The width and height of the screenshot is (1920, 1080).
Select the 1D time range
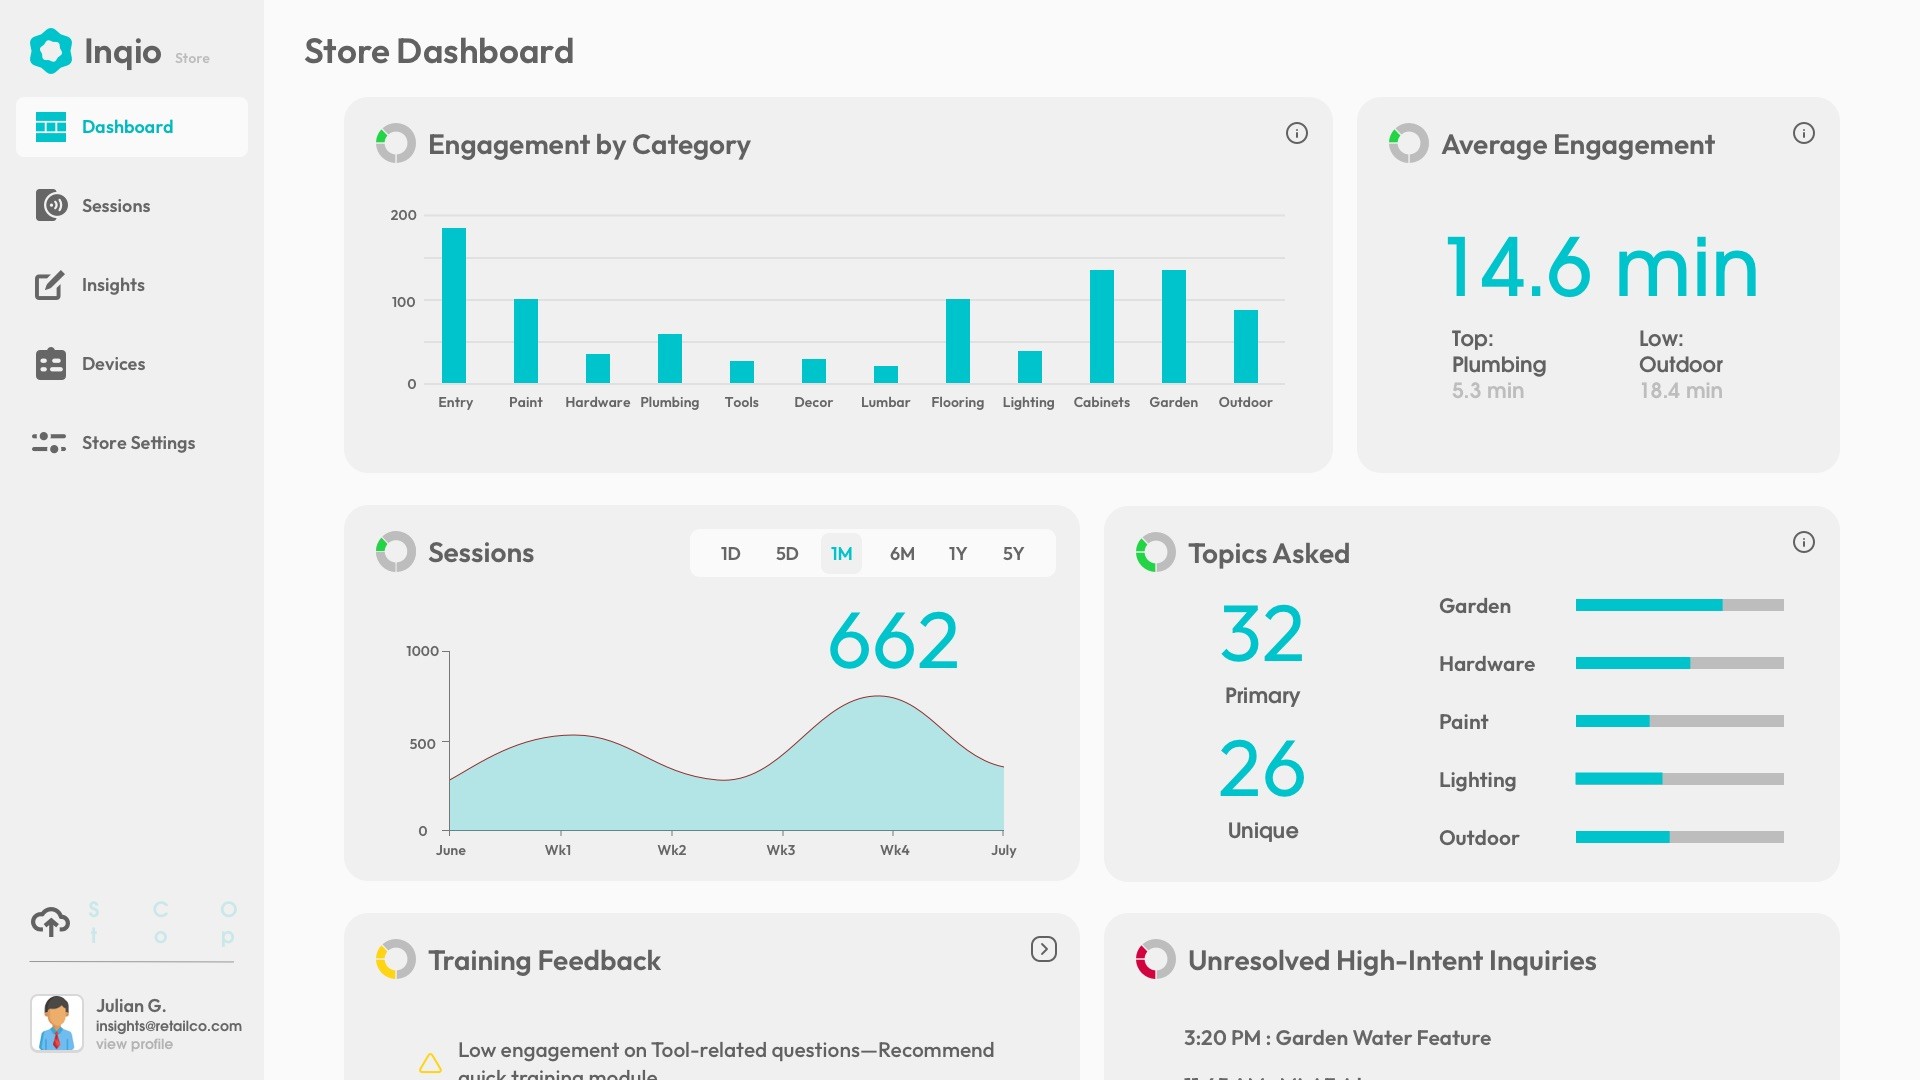[x=730, y=553]
